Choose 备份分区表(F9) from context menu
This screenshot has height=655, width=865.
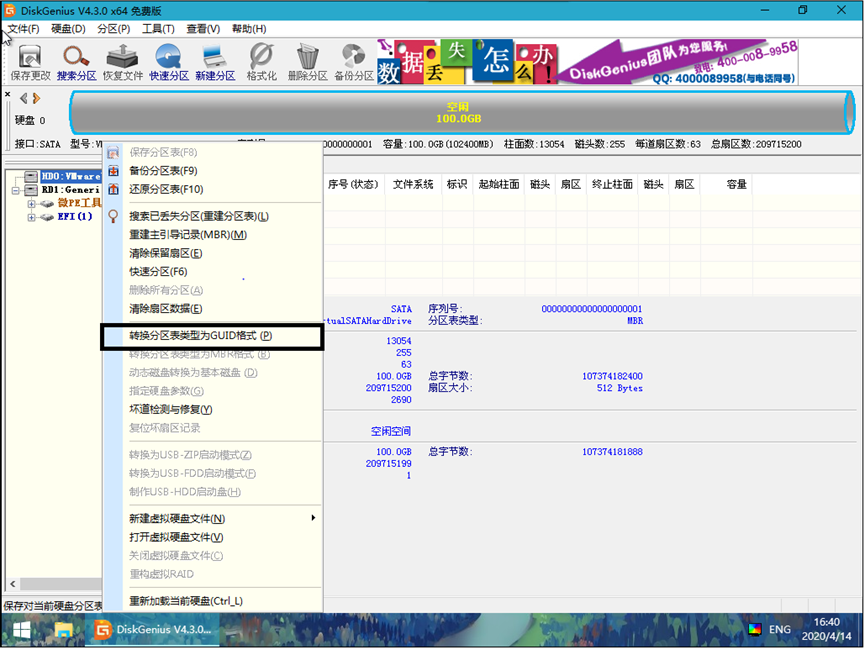[212, 171]
